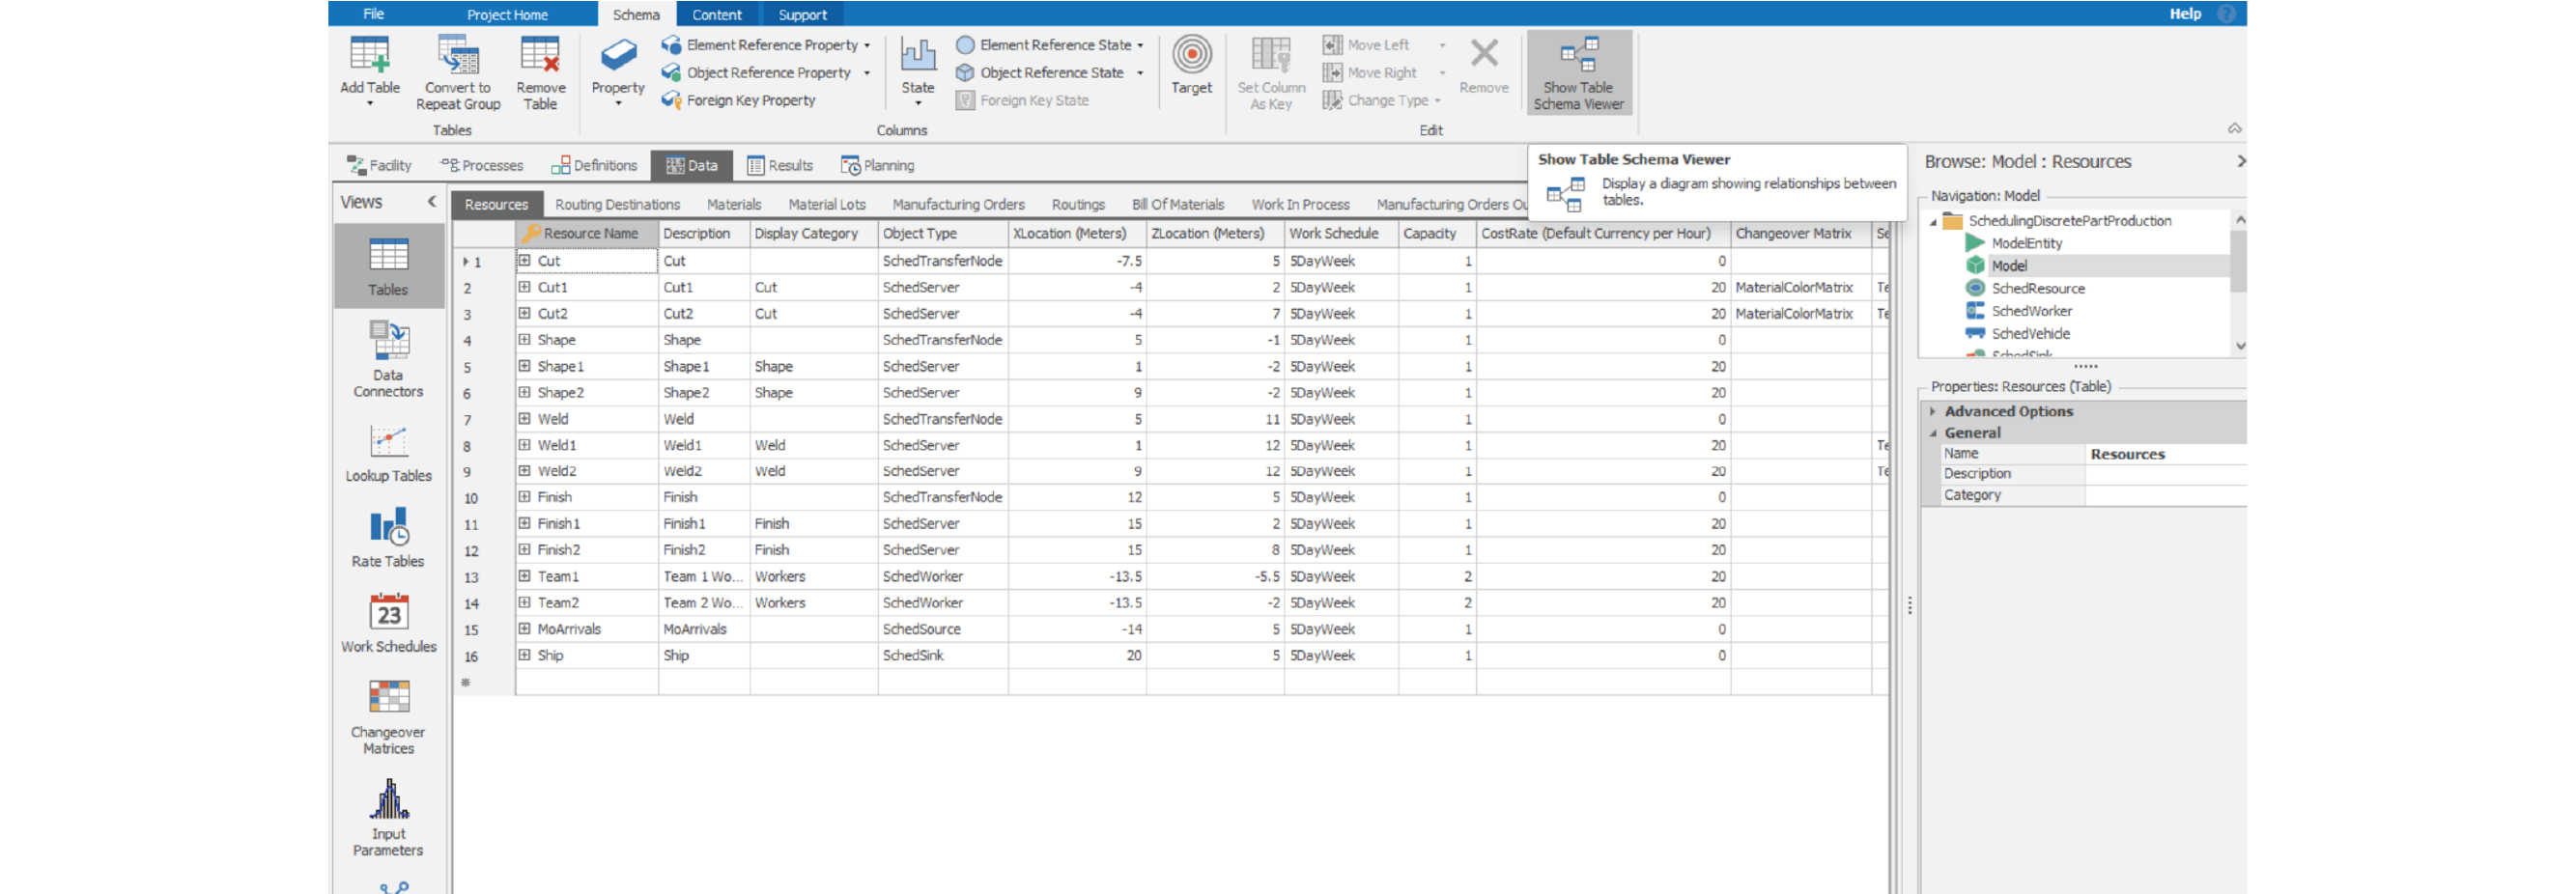Expand the Cut1 resource row
The image size is (2576, 894).
[524, 287]
